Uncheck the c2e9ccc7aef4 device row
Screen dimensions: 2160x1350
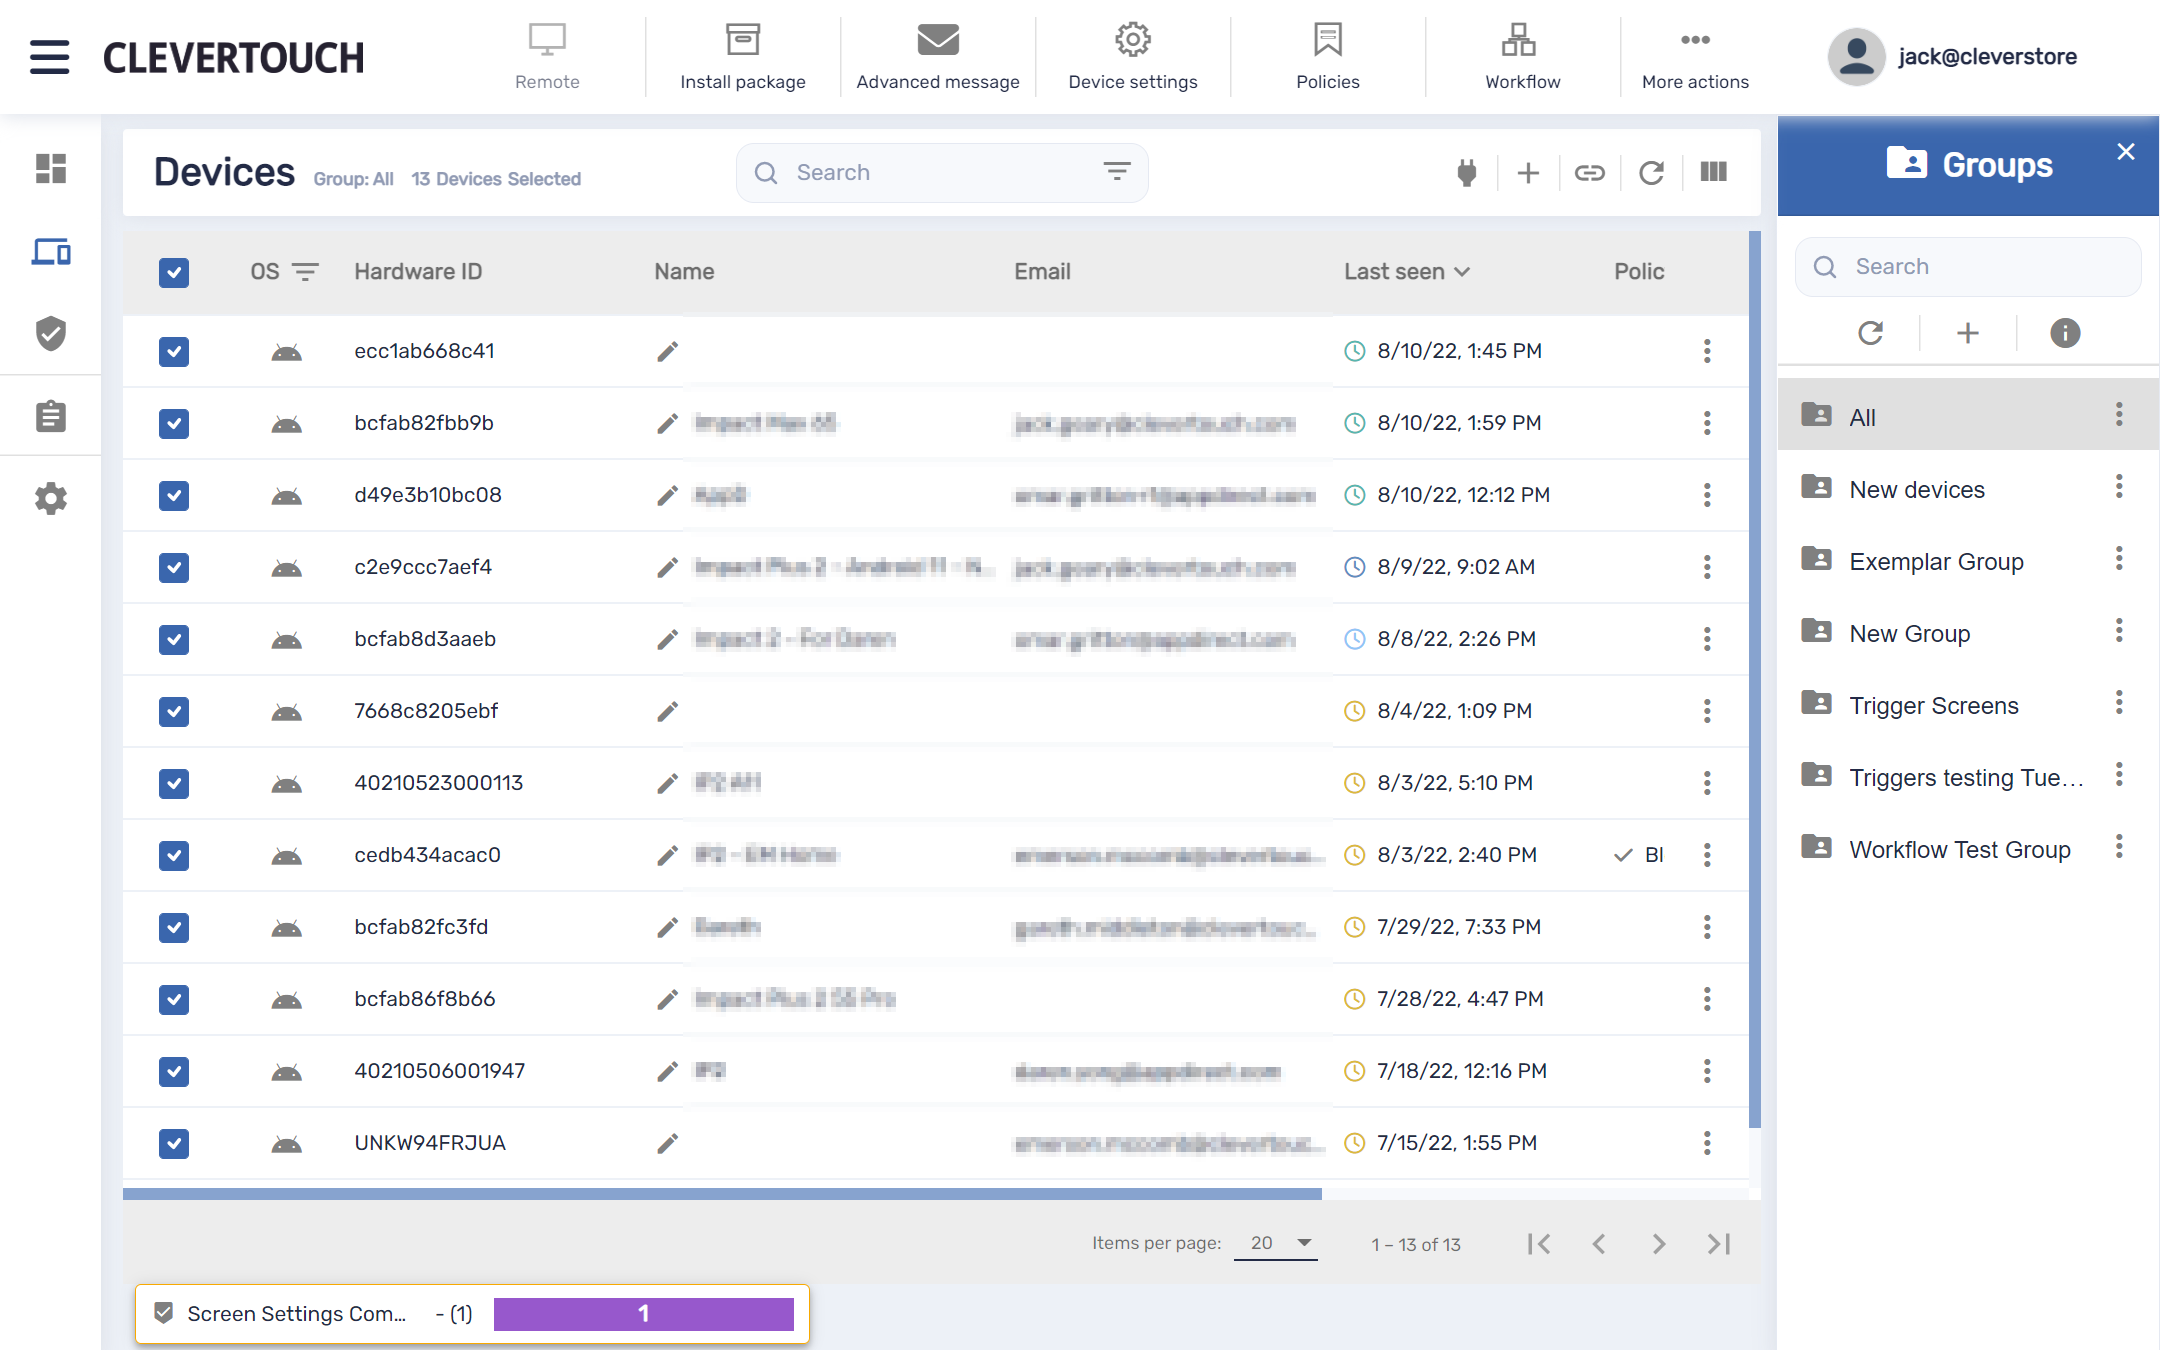(x=174, y=568)
